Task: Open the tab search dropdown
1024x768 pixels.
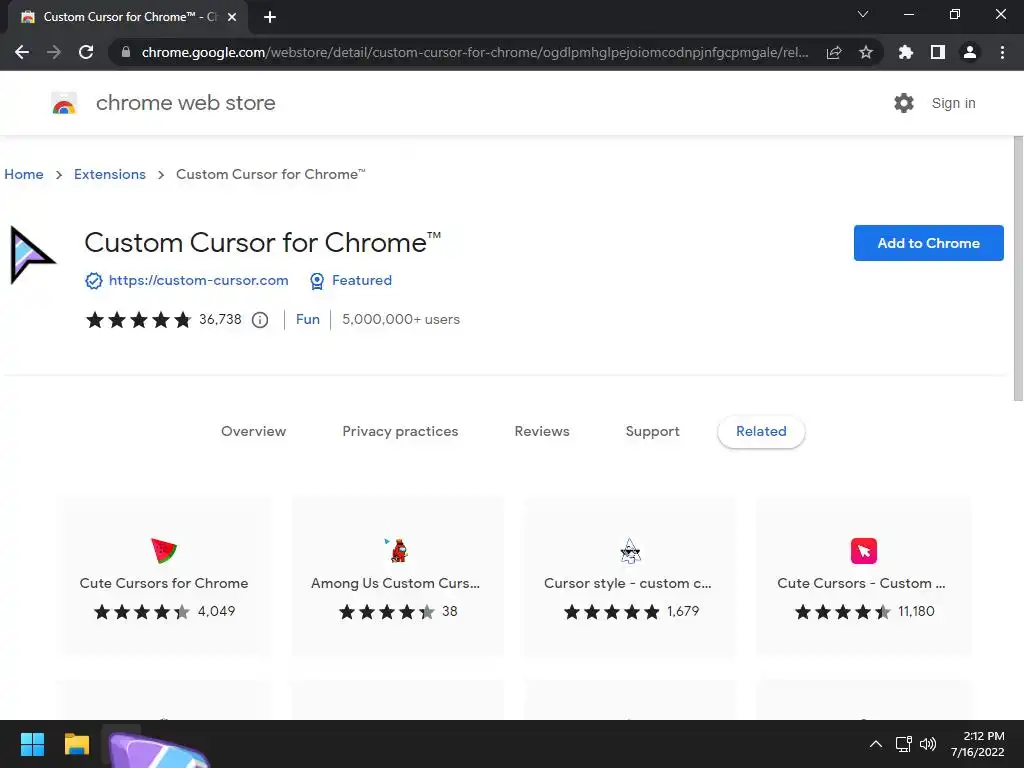Action: pos(863,14)
